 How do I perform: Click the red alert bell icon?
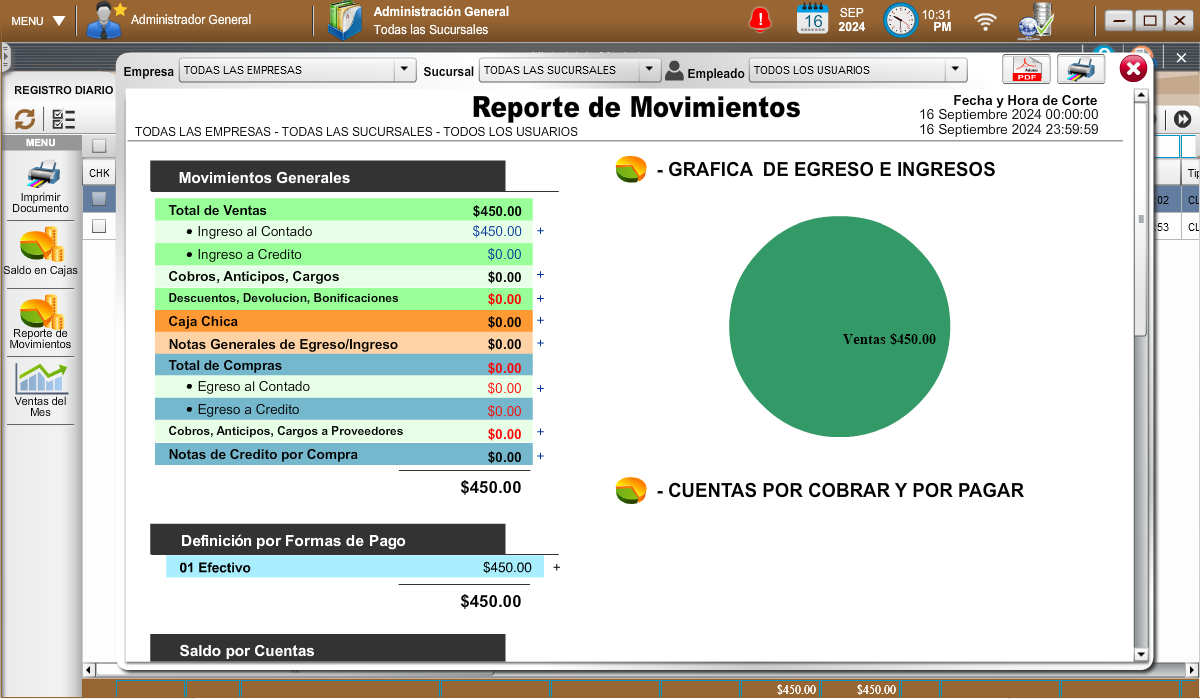tap(761, 19)
